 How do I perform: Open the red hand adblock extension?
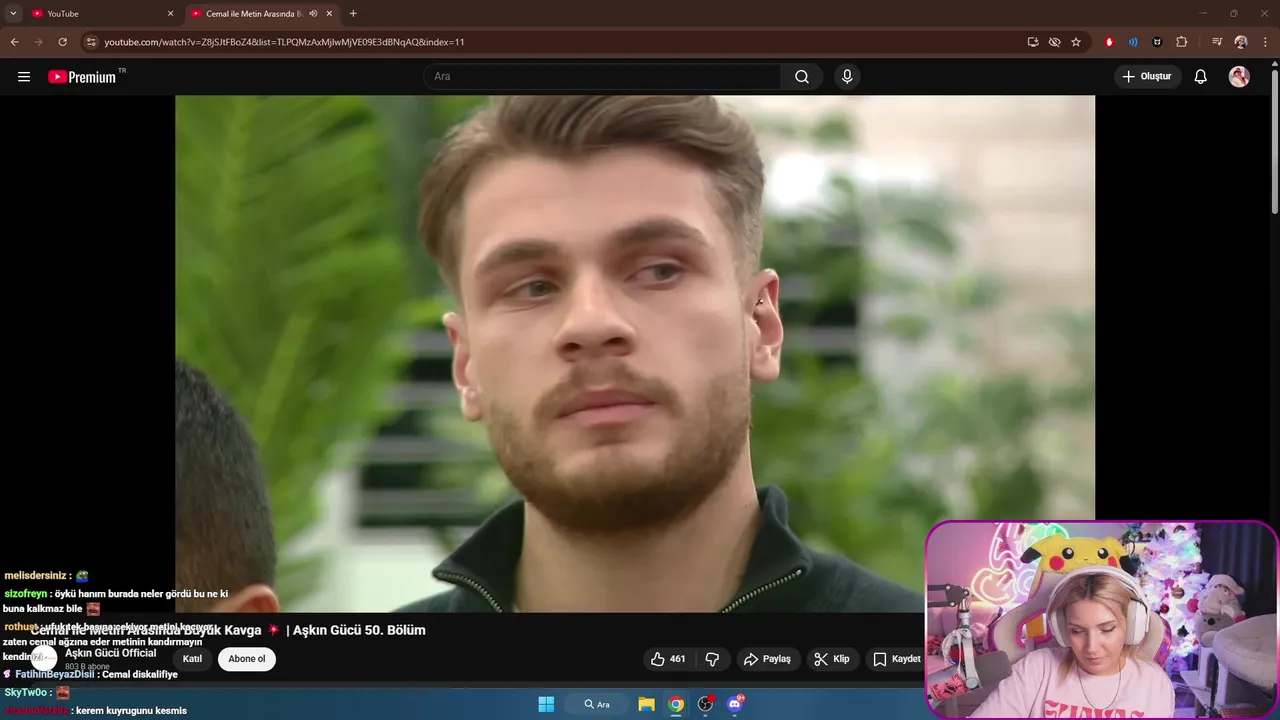pos(1109,42)
